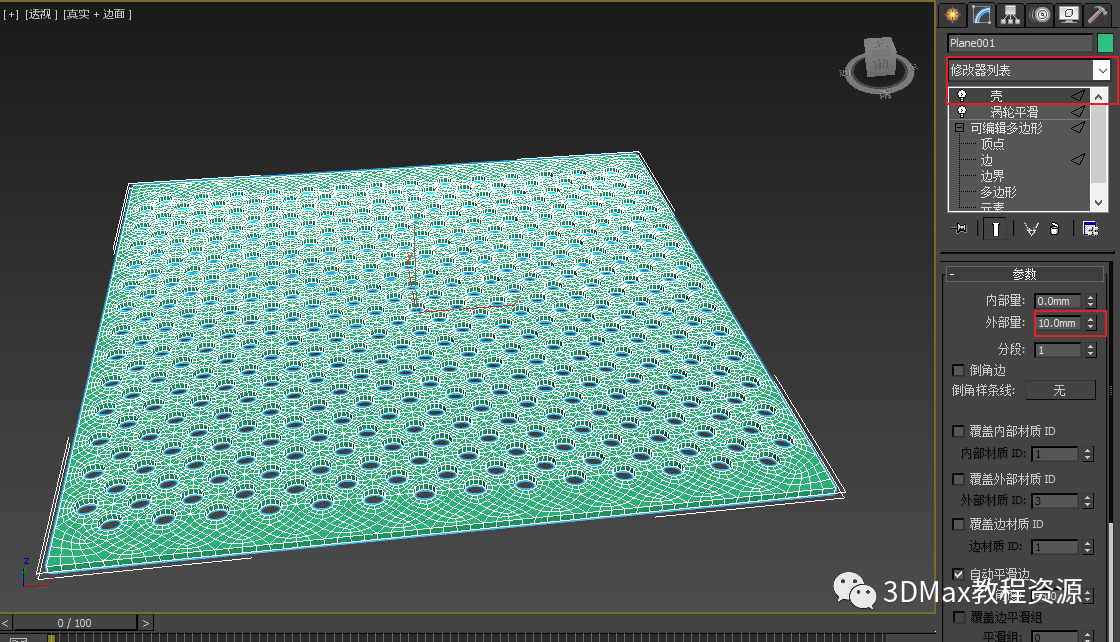Viewport: 1120px width, 642px height.
Task: Click the 倒角样条线 无 button
Action: click(x=1060, y=390)
